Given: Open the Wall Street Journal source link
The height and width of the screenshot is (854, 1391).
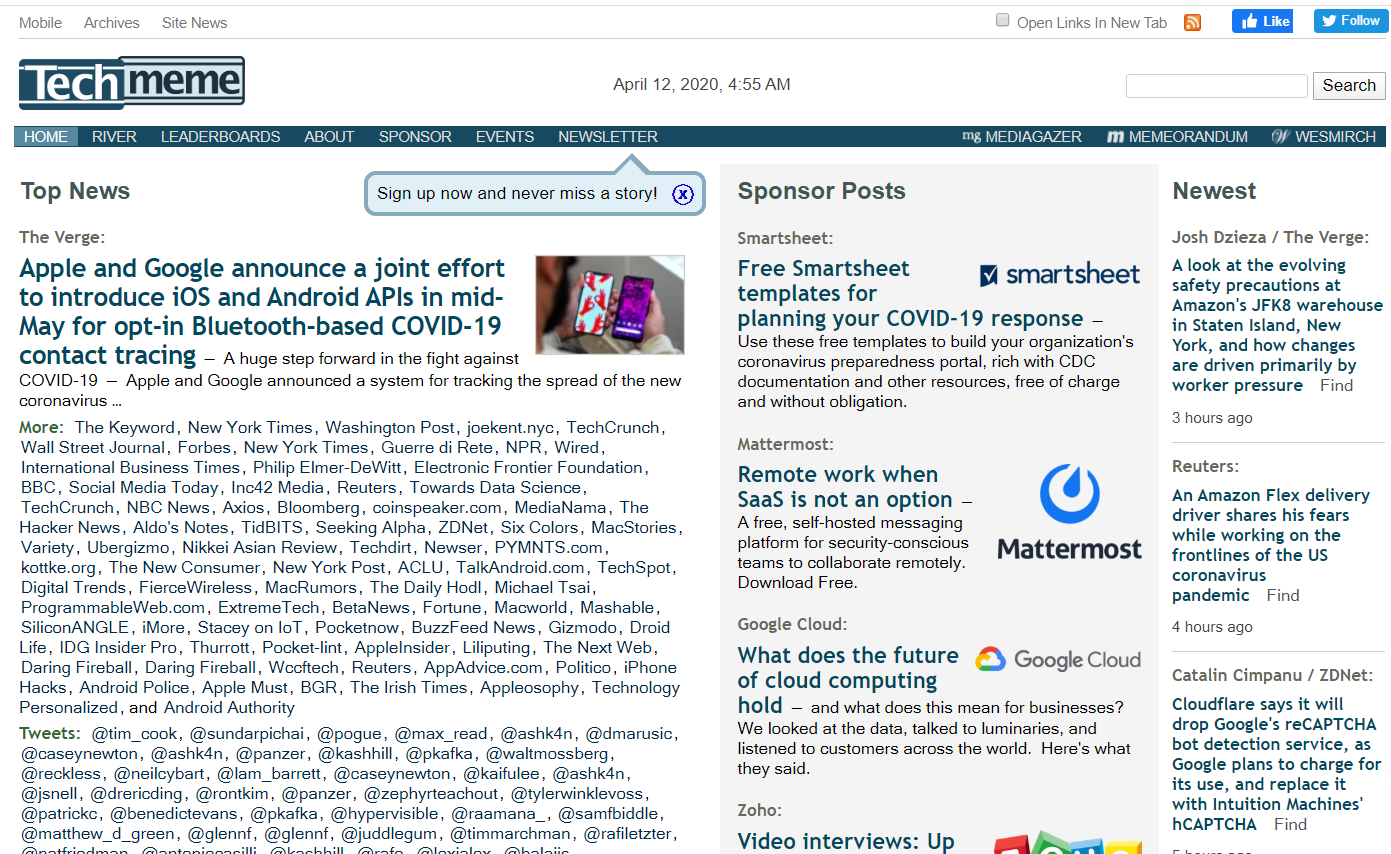Looking at the screenshot, I should tap(93, 447).
